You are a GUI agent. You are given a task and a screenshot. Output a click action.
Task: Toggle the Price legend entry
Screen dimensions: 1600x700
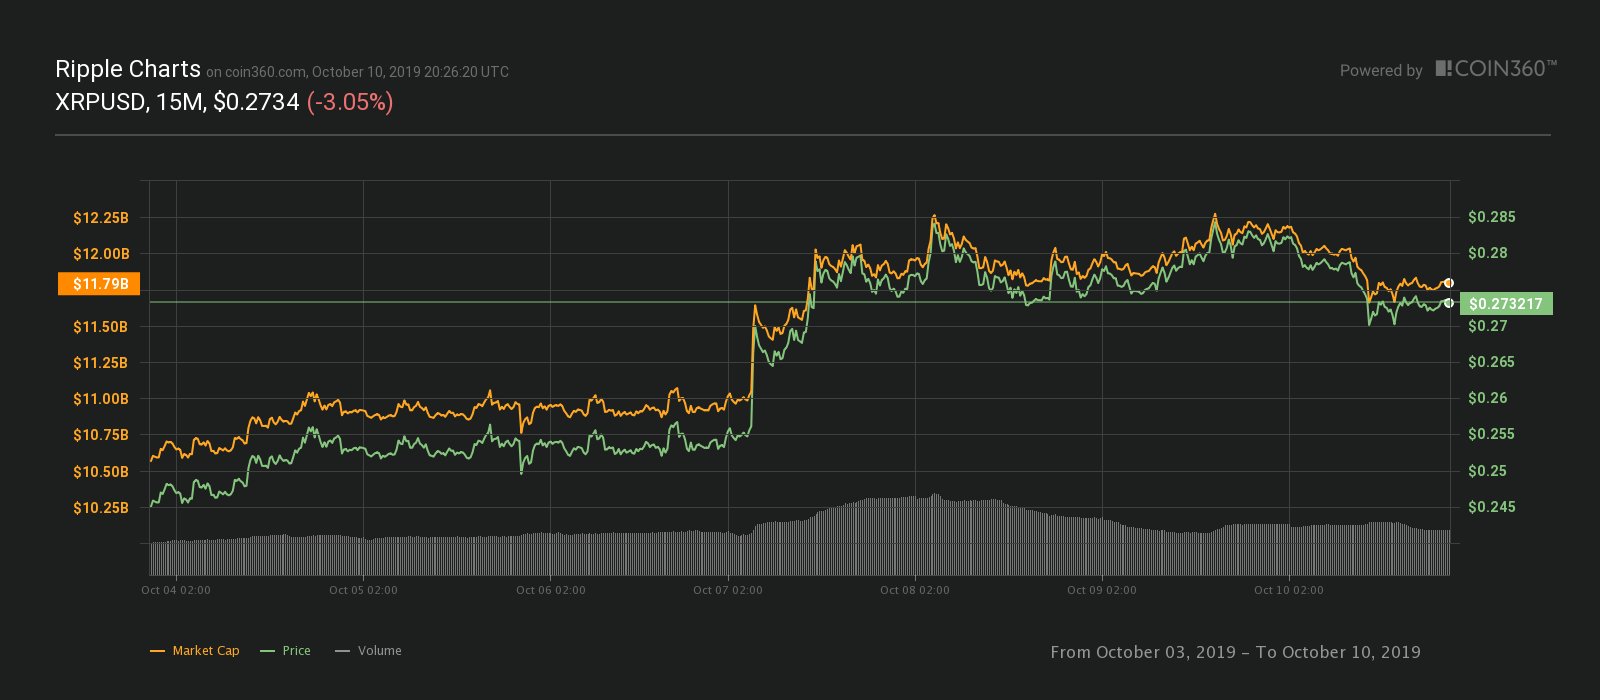coord(285,651)
